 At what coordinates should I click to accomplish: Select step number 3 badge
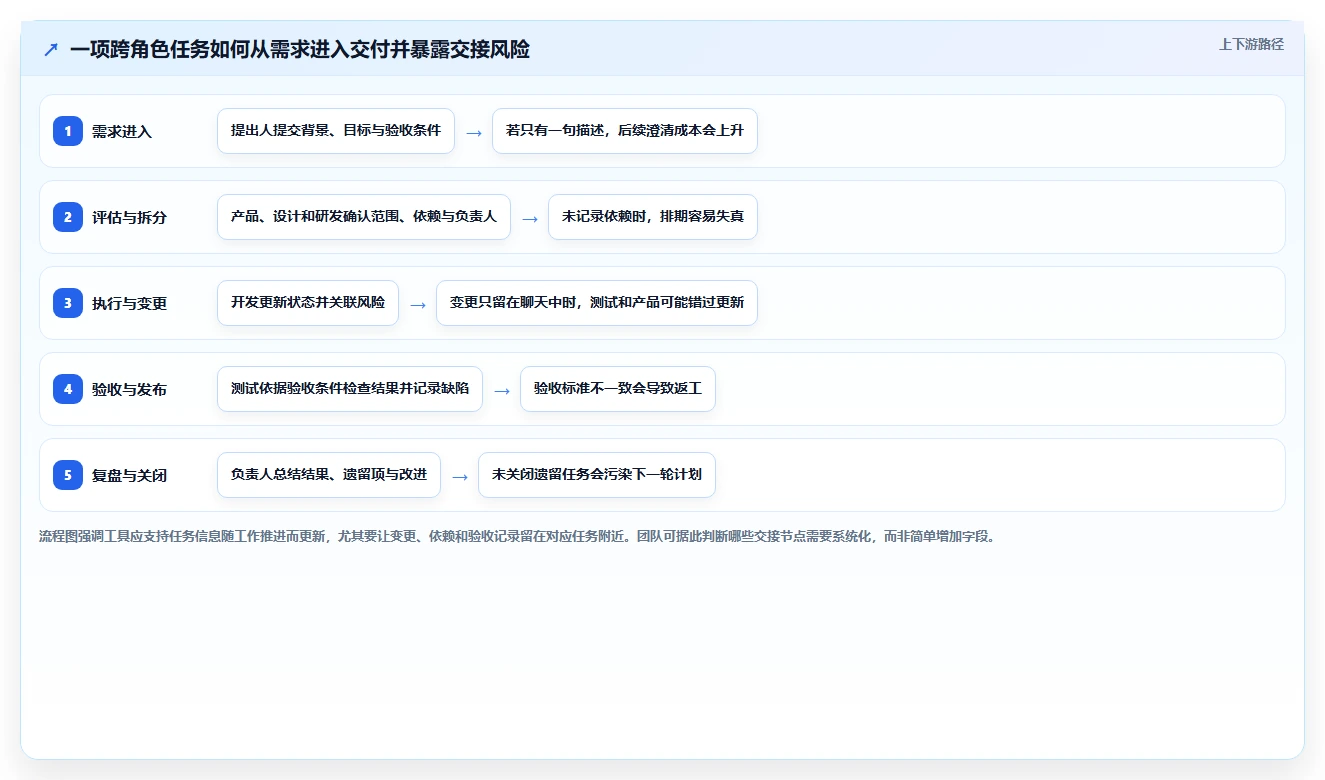pos(68,303)
